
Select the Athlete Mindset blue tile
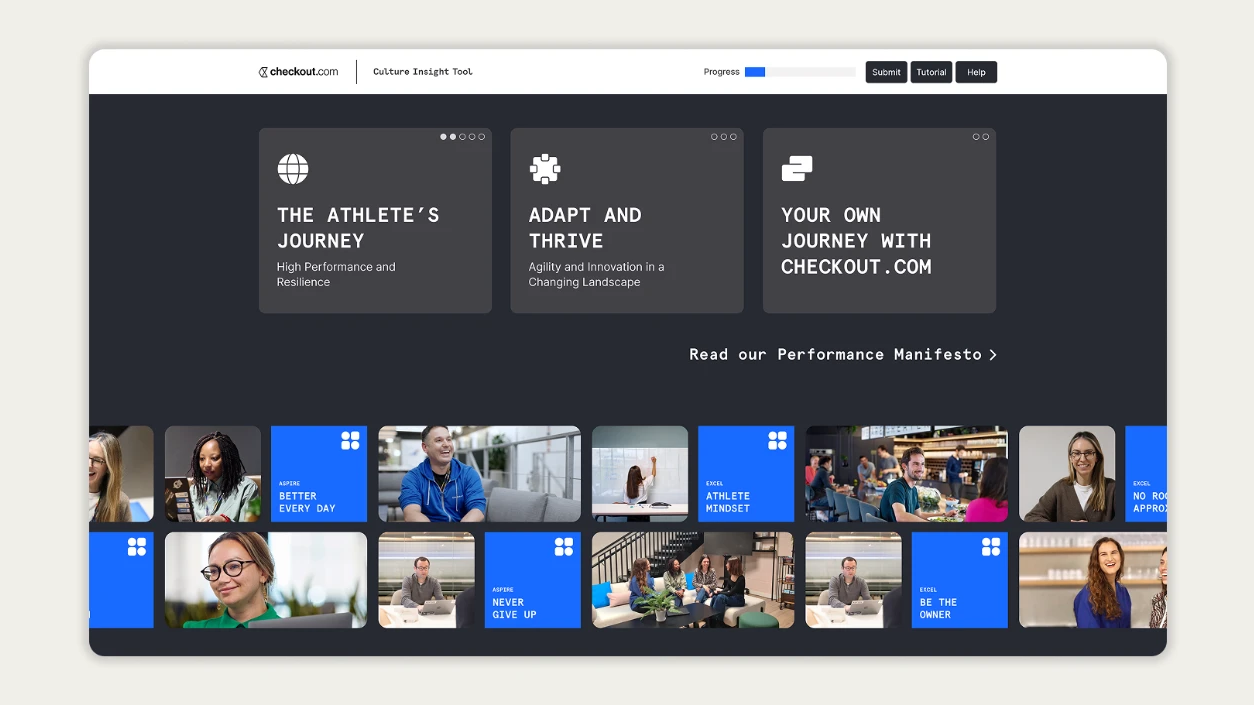point(746,474)
